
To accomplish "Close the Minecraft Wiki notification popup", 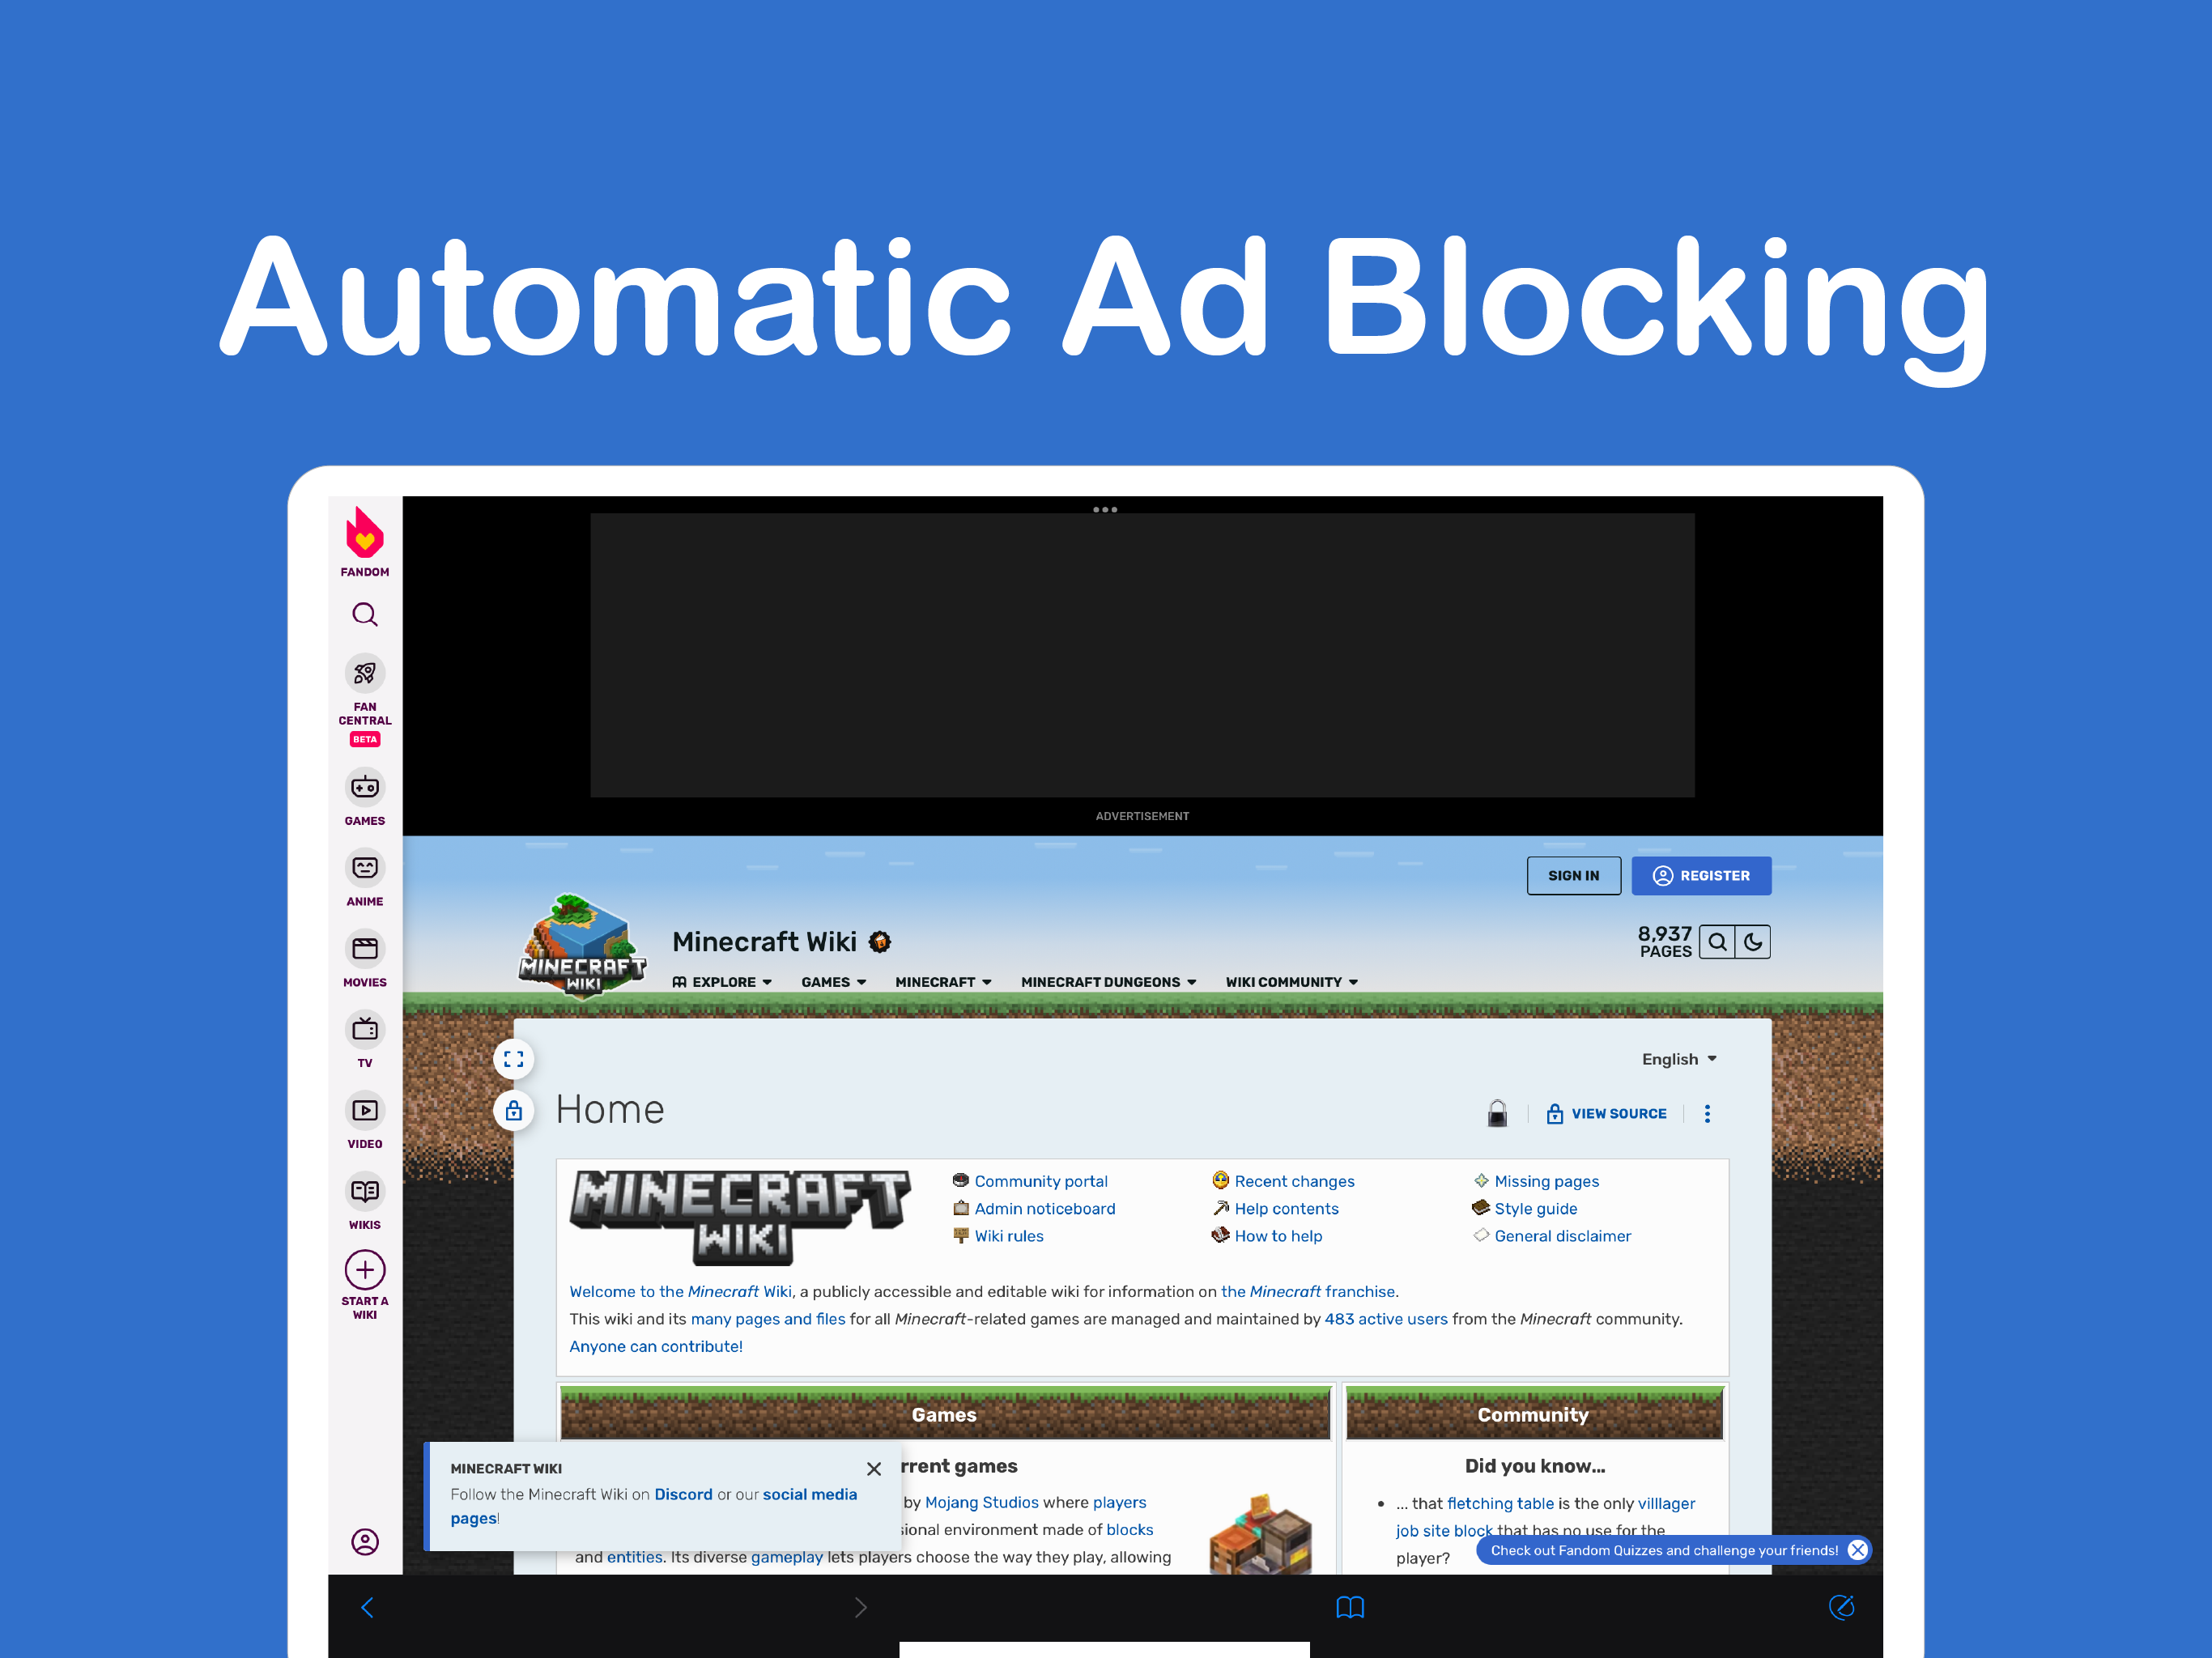I will pos(874,1469).
